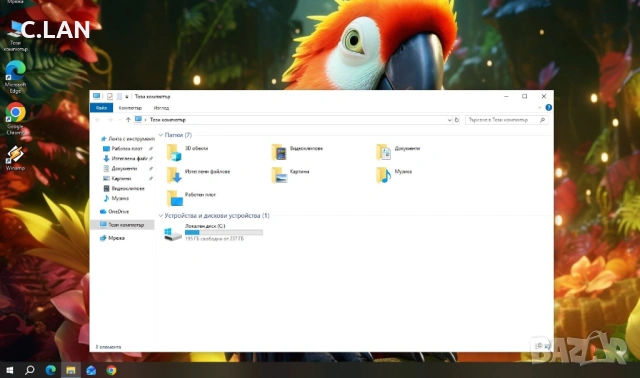Open the Mail app from the taskbar
Screen dimensions: 640x378
(91, 370)
